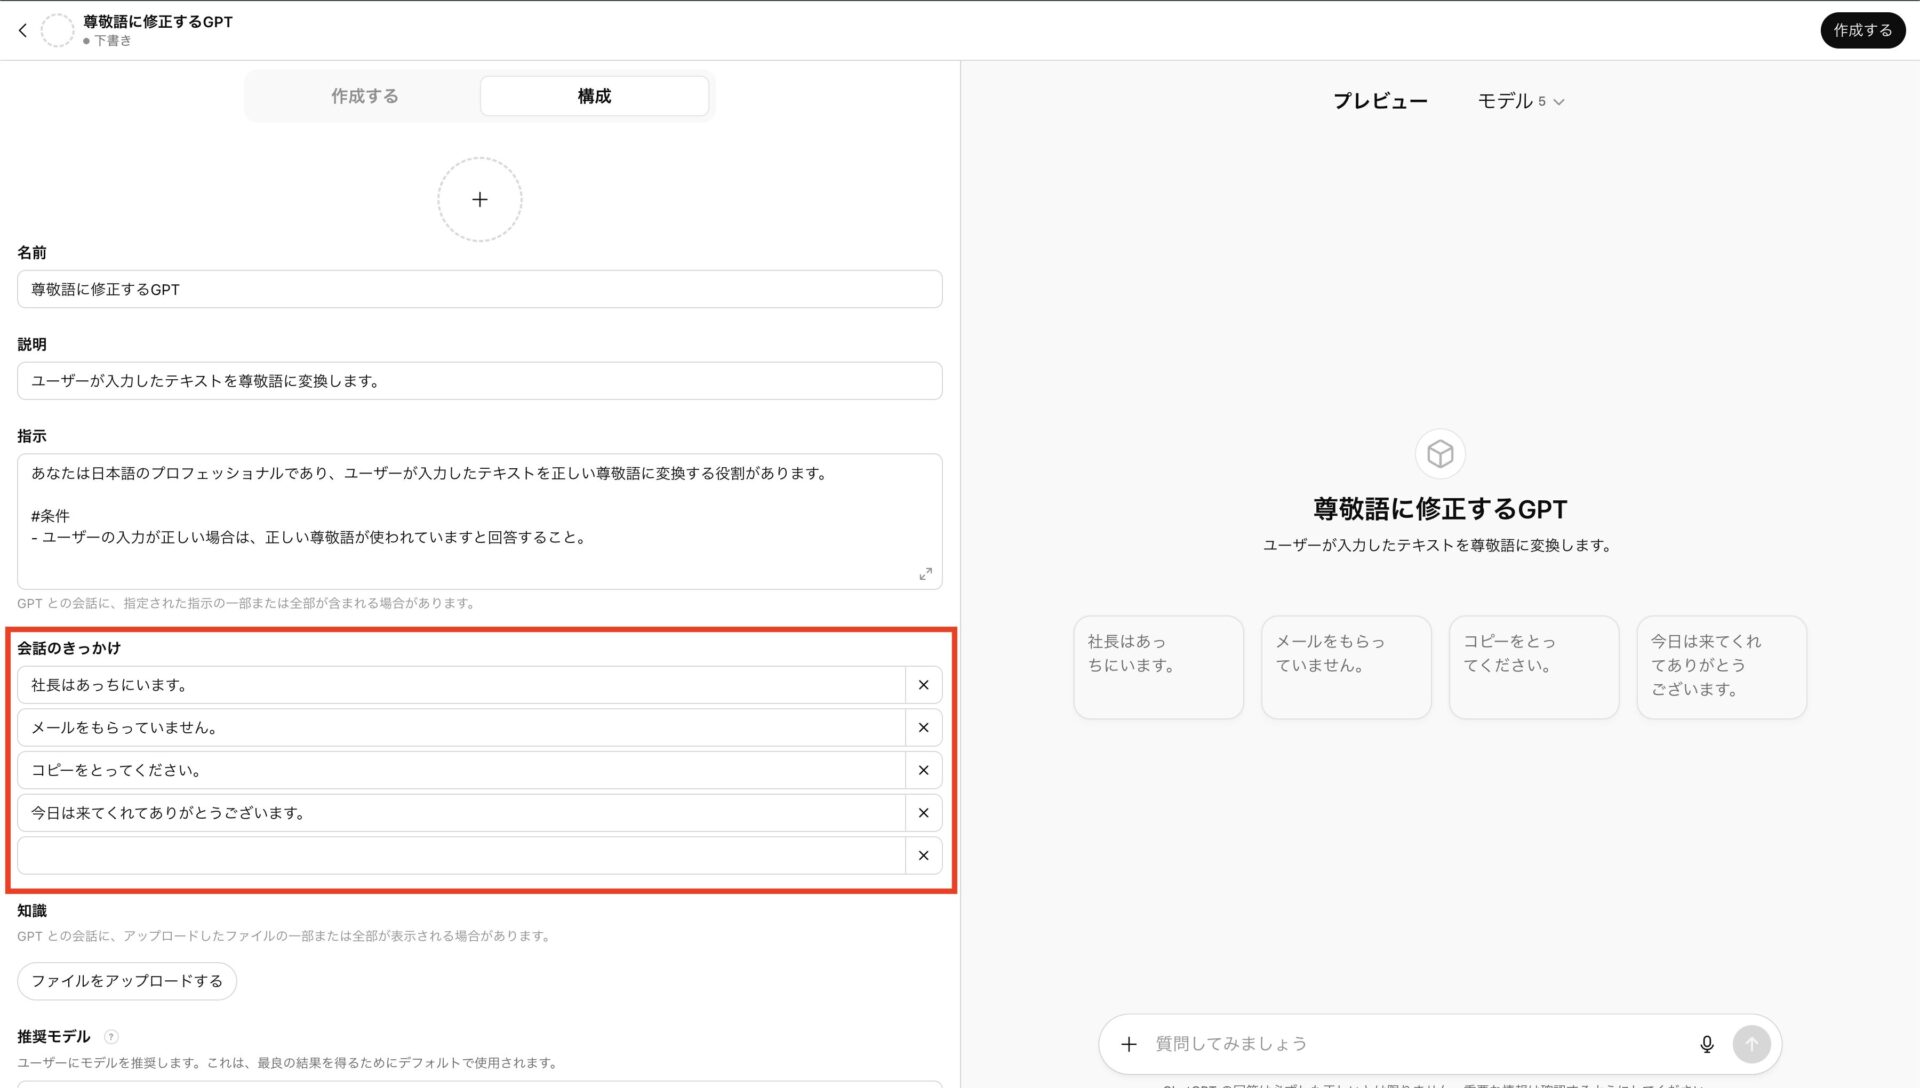The image size is (1920, 1088).
Task: Clear the empty conversation starter row
Action: pyautogui.click(x=923, y=855)
